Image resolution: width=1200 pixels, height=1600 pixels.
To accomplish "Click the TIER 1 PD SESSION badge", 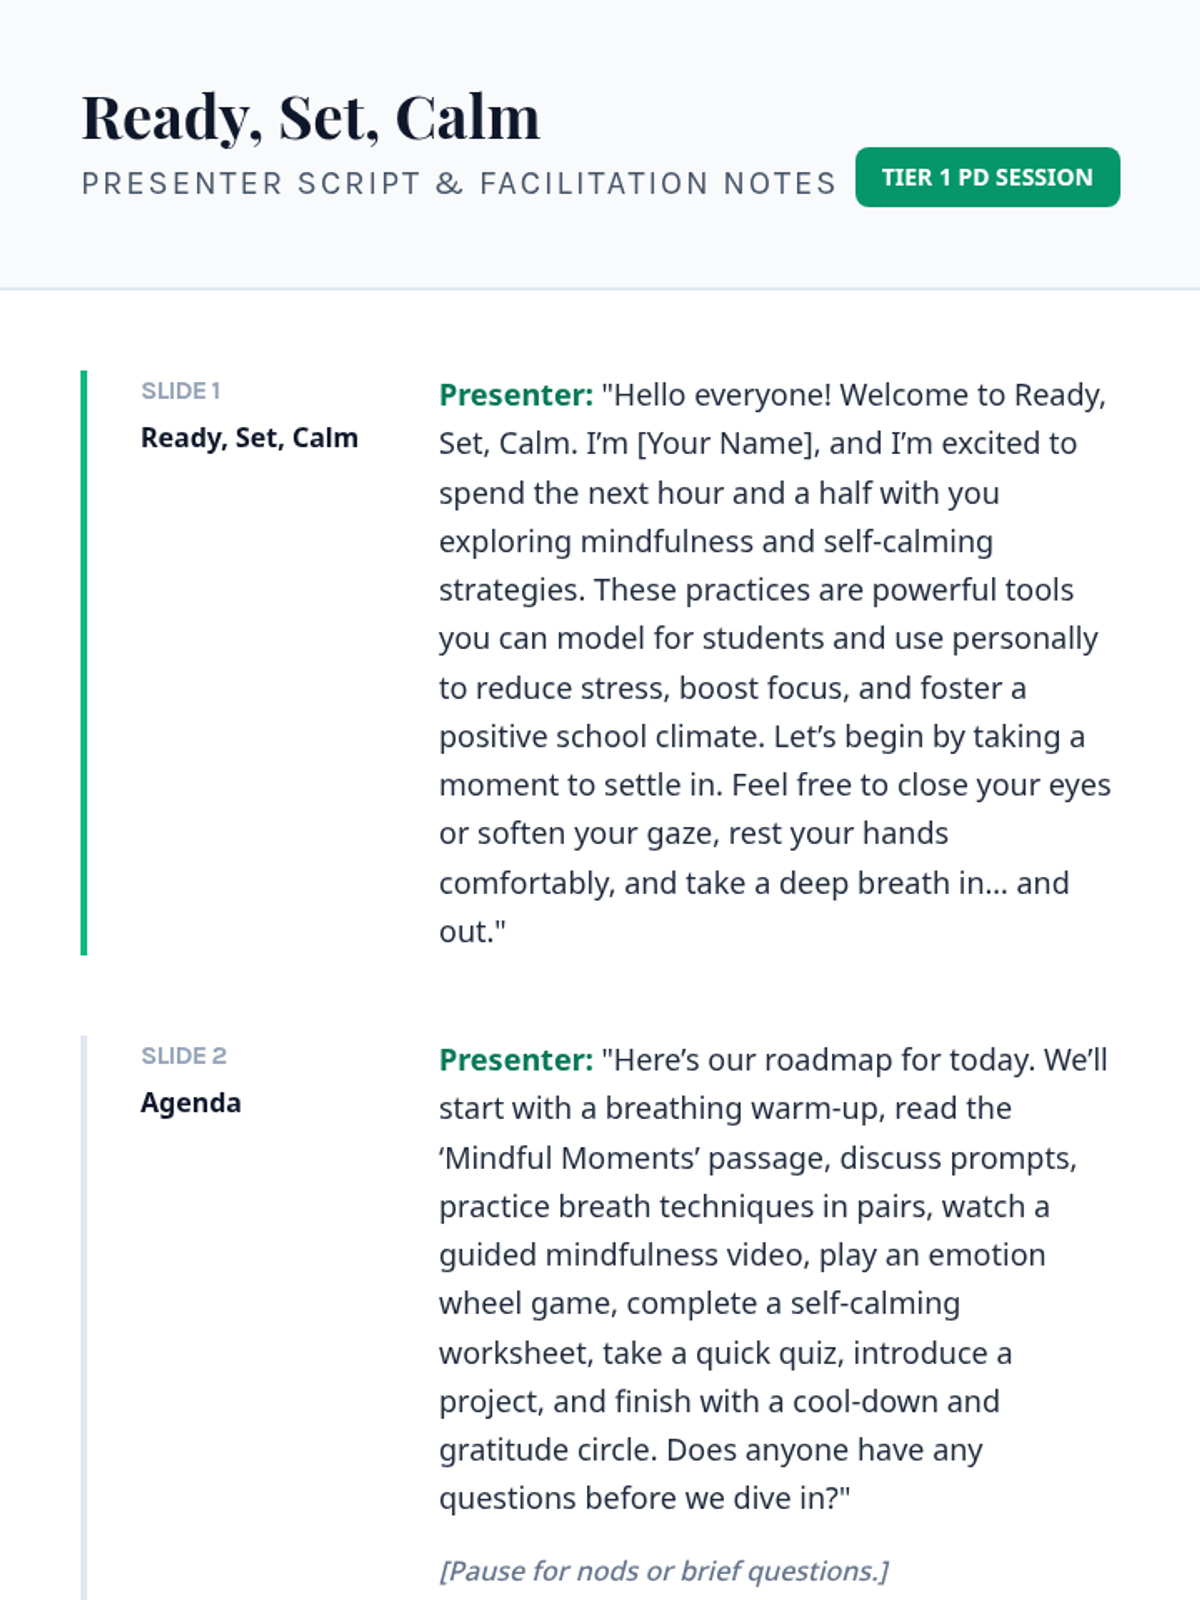I will coord(987,177).
